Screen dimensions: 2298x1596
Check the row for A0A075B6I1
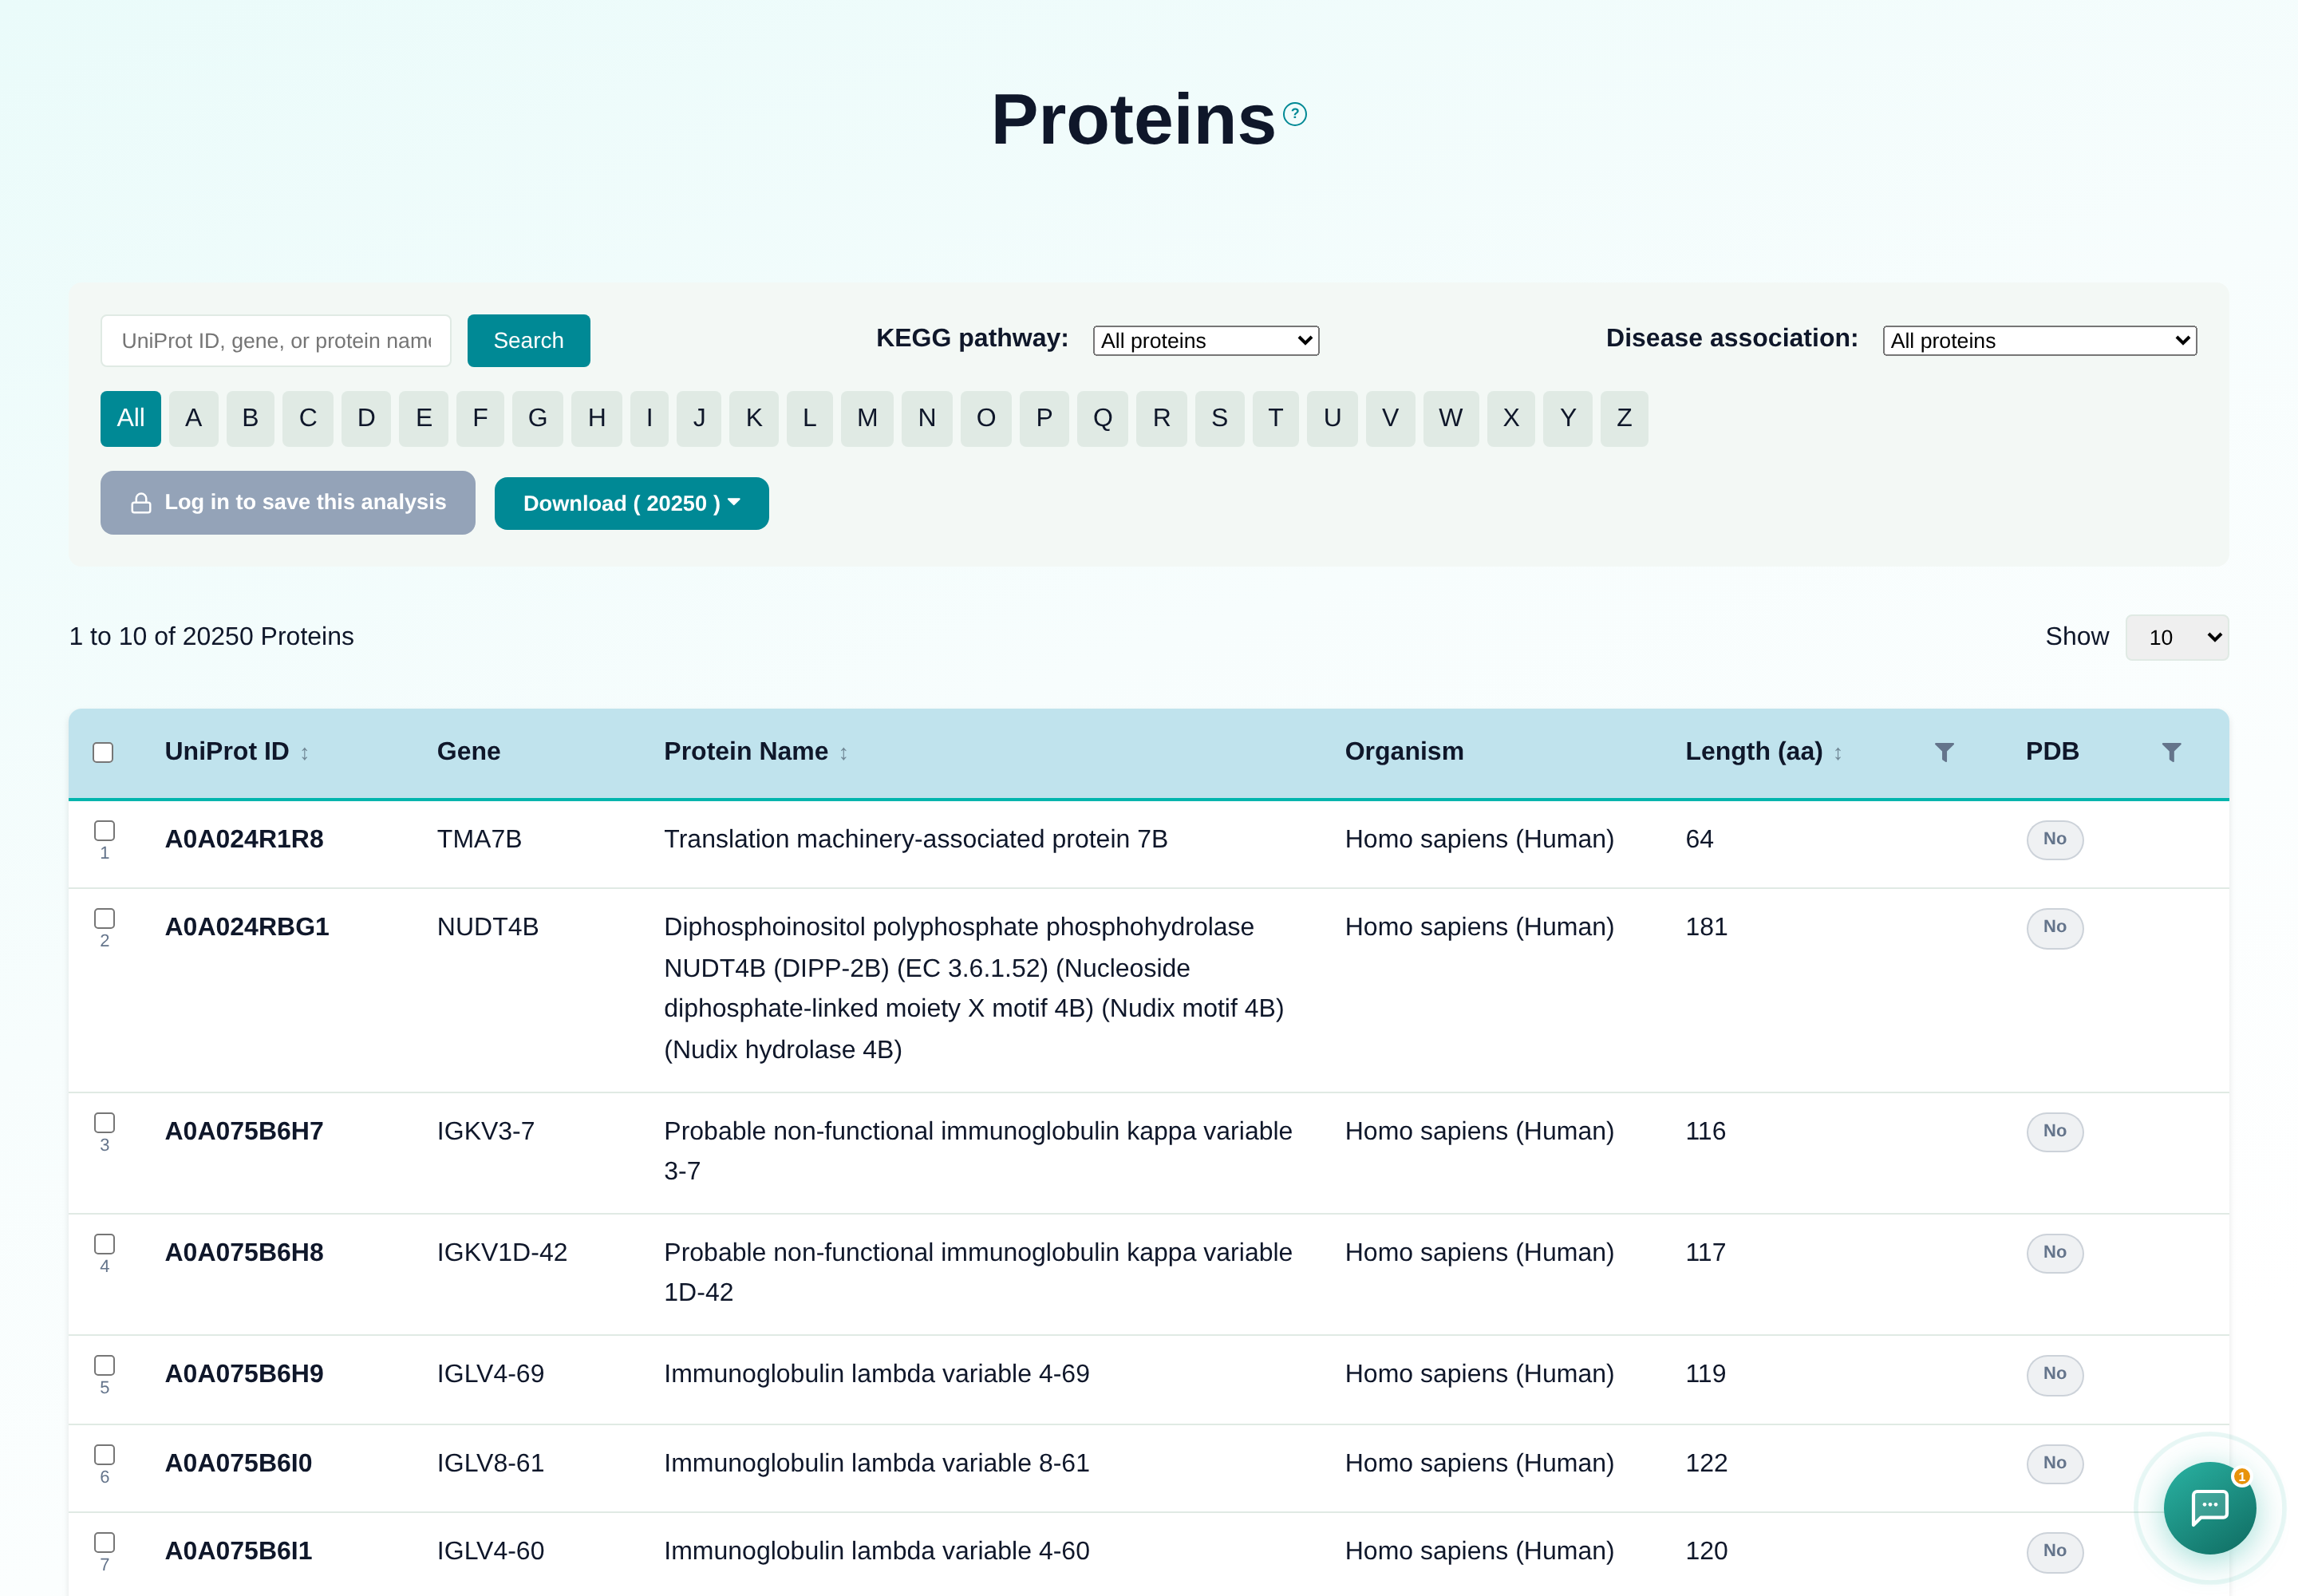(104, 1542)
